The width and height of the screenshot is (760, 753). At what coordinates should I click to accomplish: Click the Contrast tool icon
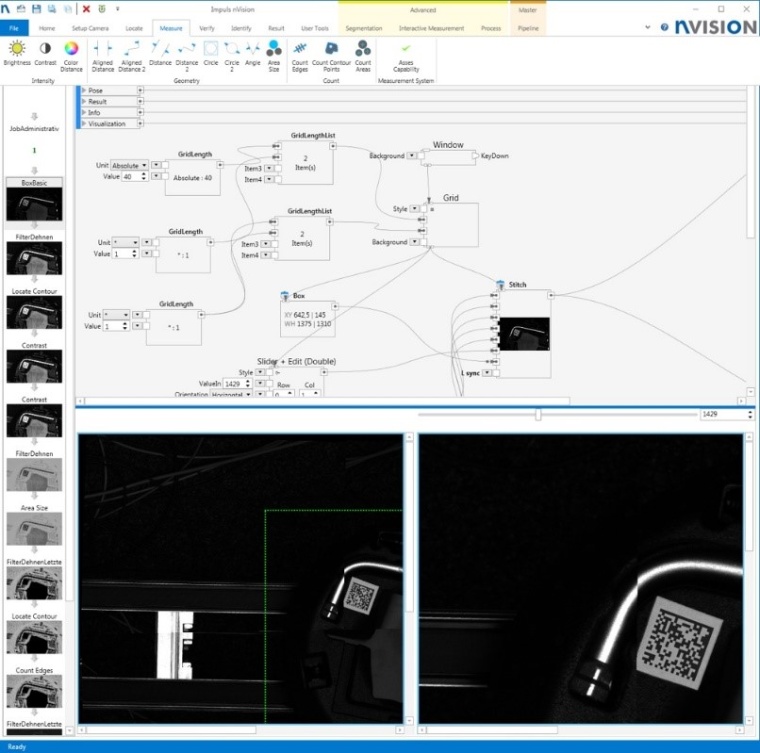click(x=45, y=50)
